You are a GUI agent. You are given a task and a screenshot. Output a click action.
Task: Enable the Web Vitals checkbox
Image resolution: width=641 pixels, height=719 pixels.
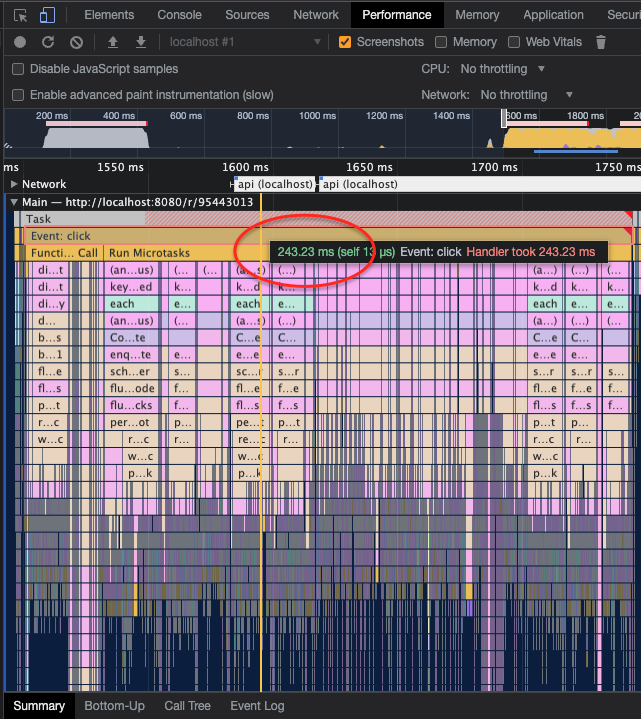click(x=514, y=42)
